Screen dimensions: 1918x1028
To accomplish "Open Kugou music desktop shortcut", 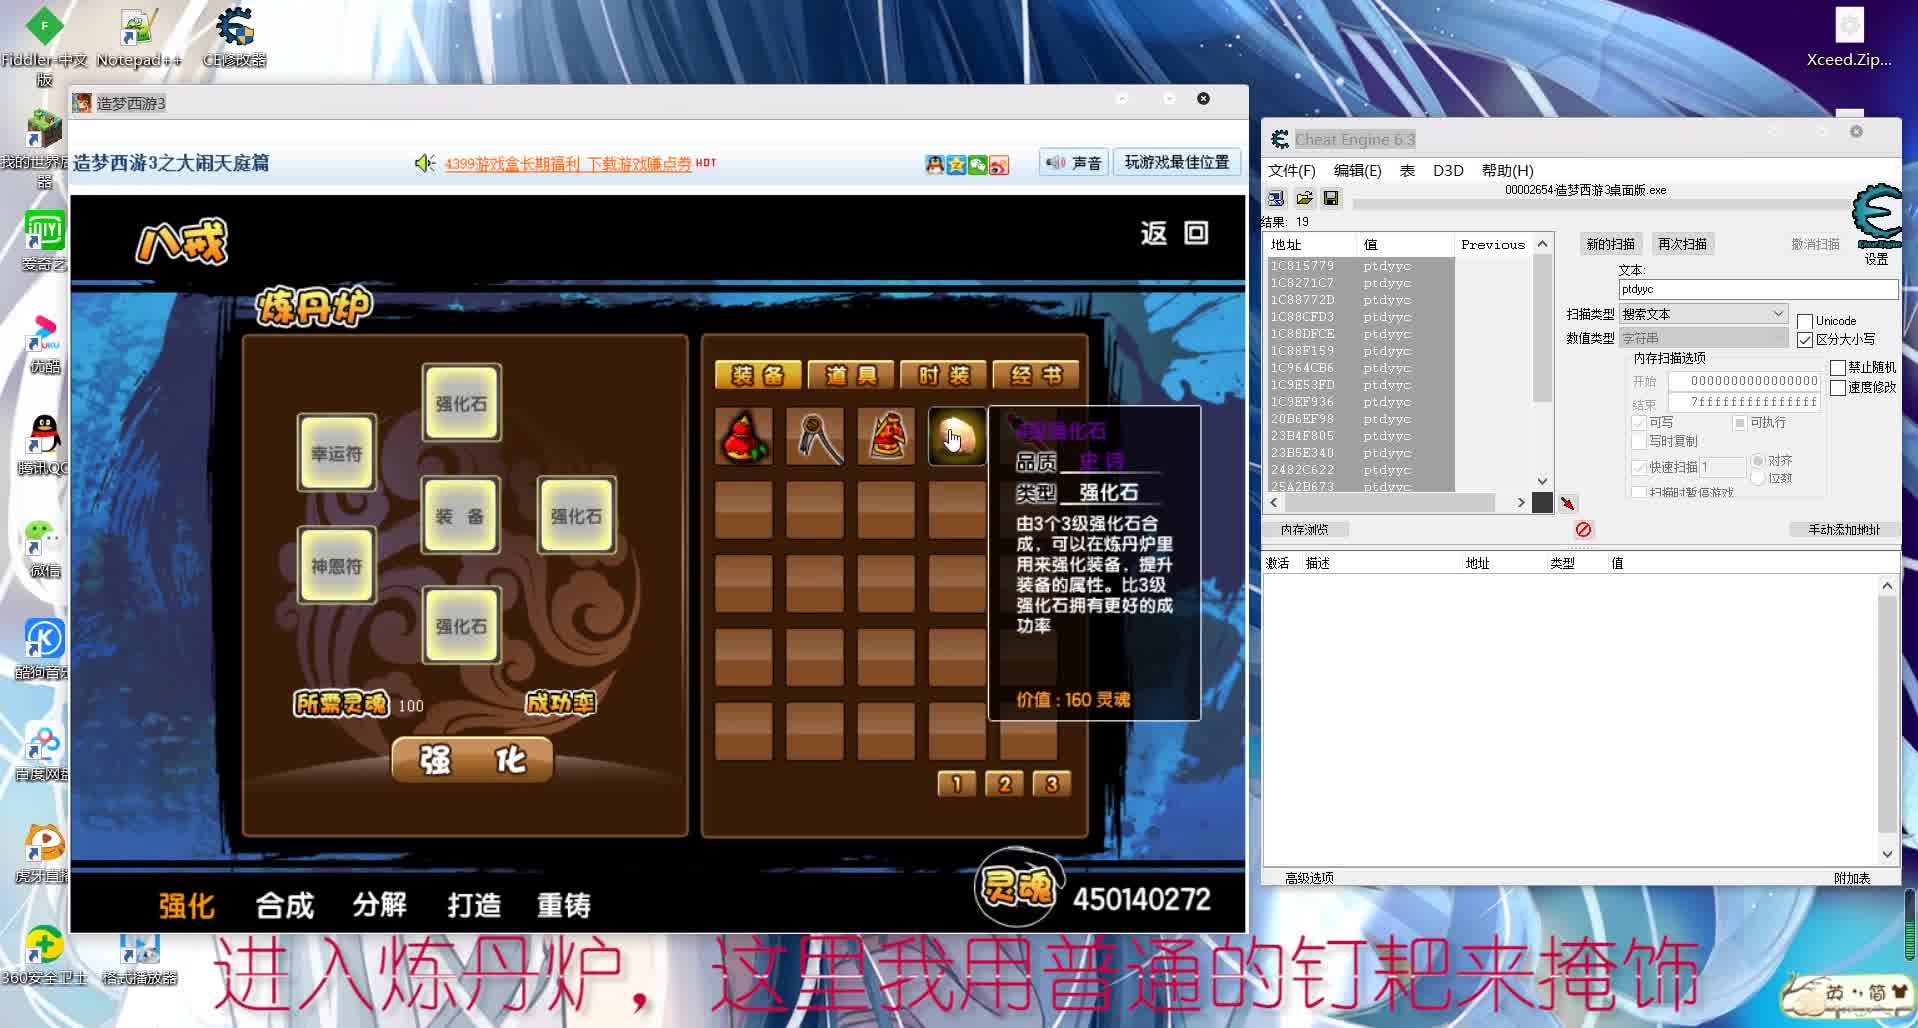I will (43, 650).
